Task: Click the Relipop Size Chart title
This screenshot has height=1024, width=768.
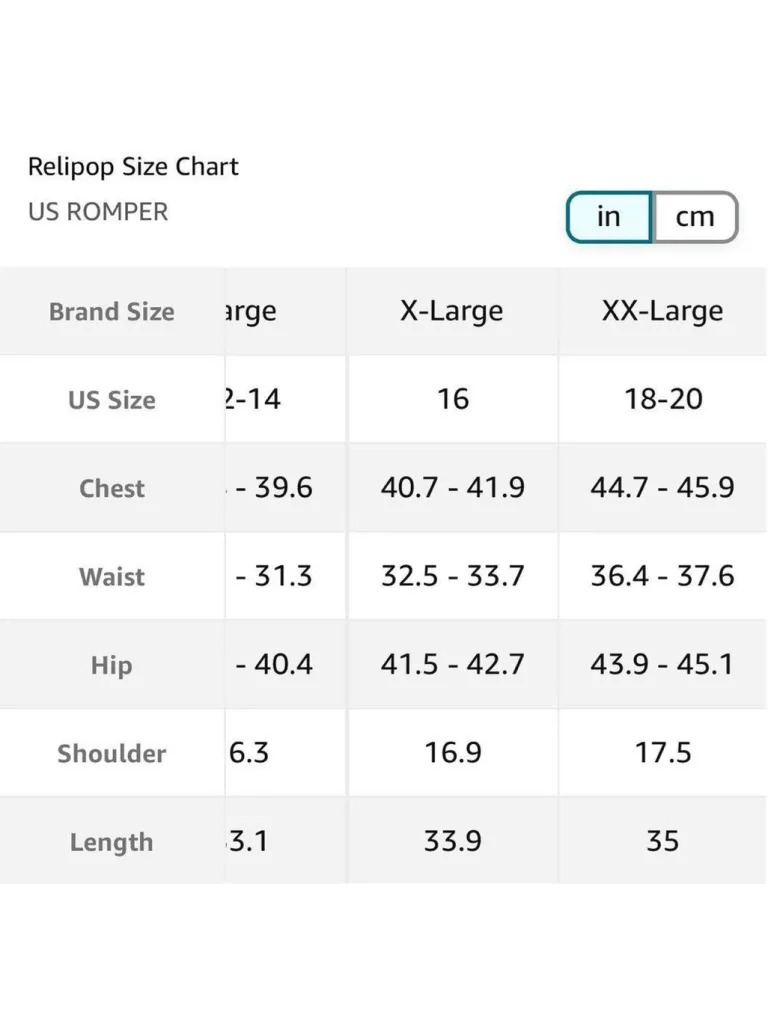Action: tap(133, 167)
